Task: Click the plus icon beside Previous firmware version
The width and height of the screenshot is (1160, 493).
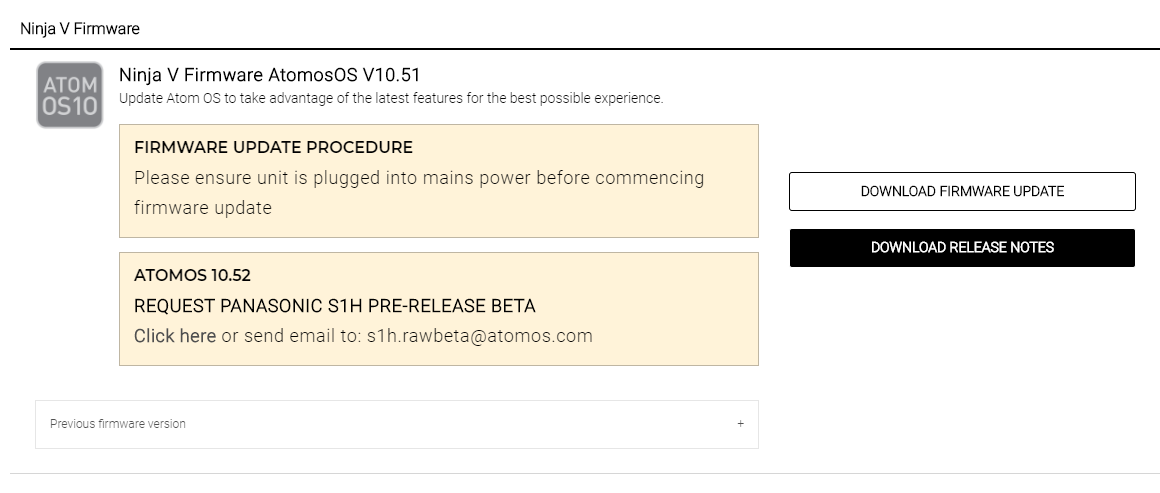Action: pos(740,424)
